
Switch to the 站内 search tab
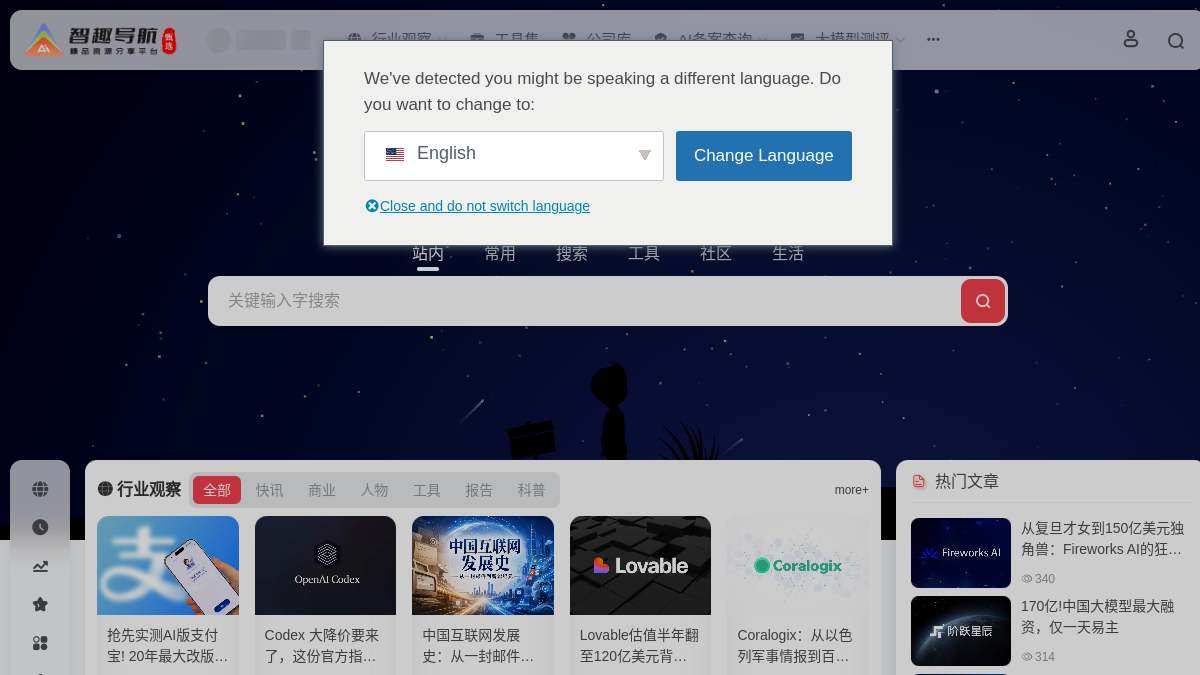(x=428, y=254)
